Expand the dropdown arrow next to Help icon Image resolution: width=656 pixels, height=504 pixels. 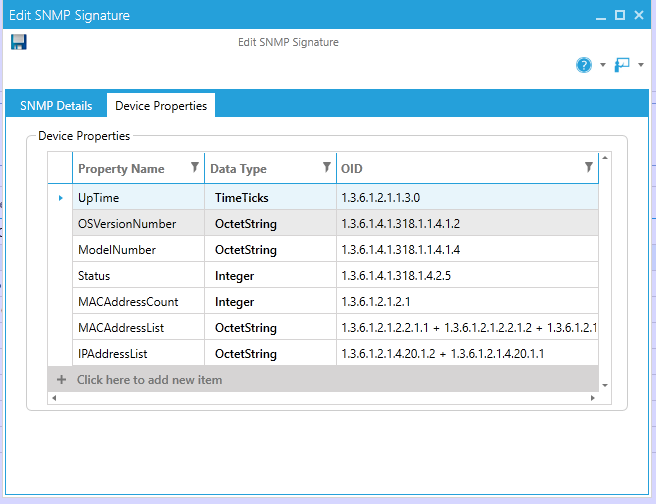(603, 65)
